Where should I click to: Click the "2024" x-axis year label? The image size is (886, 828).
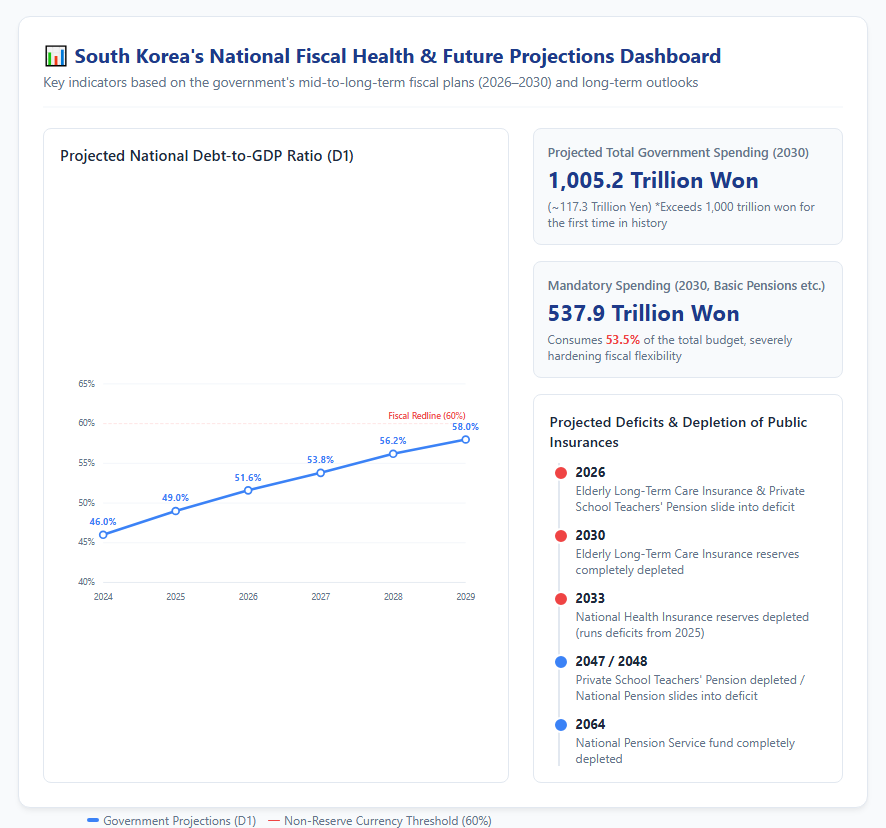tap(103, 596)
